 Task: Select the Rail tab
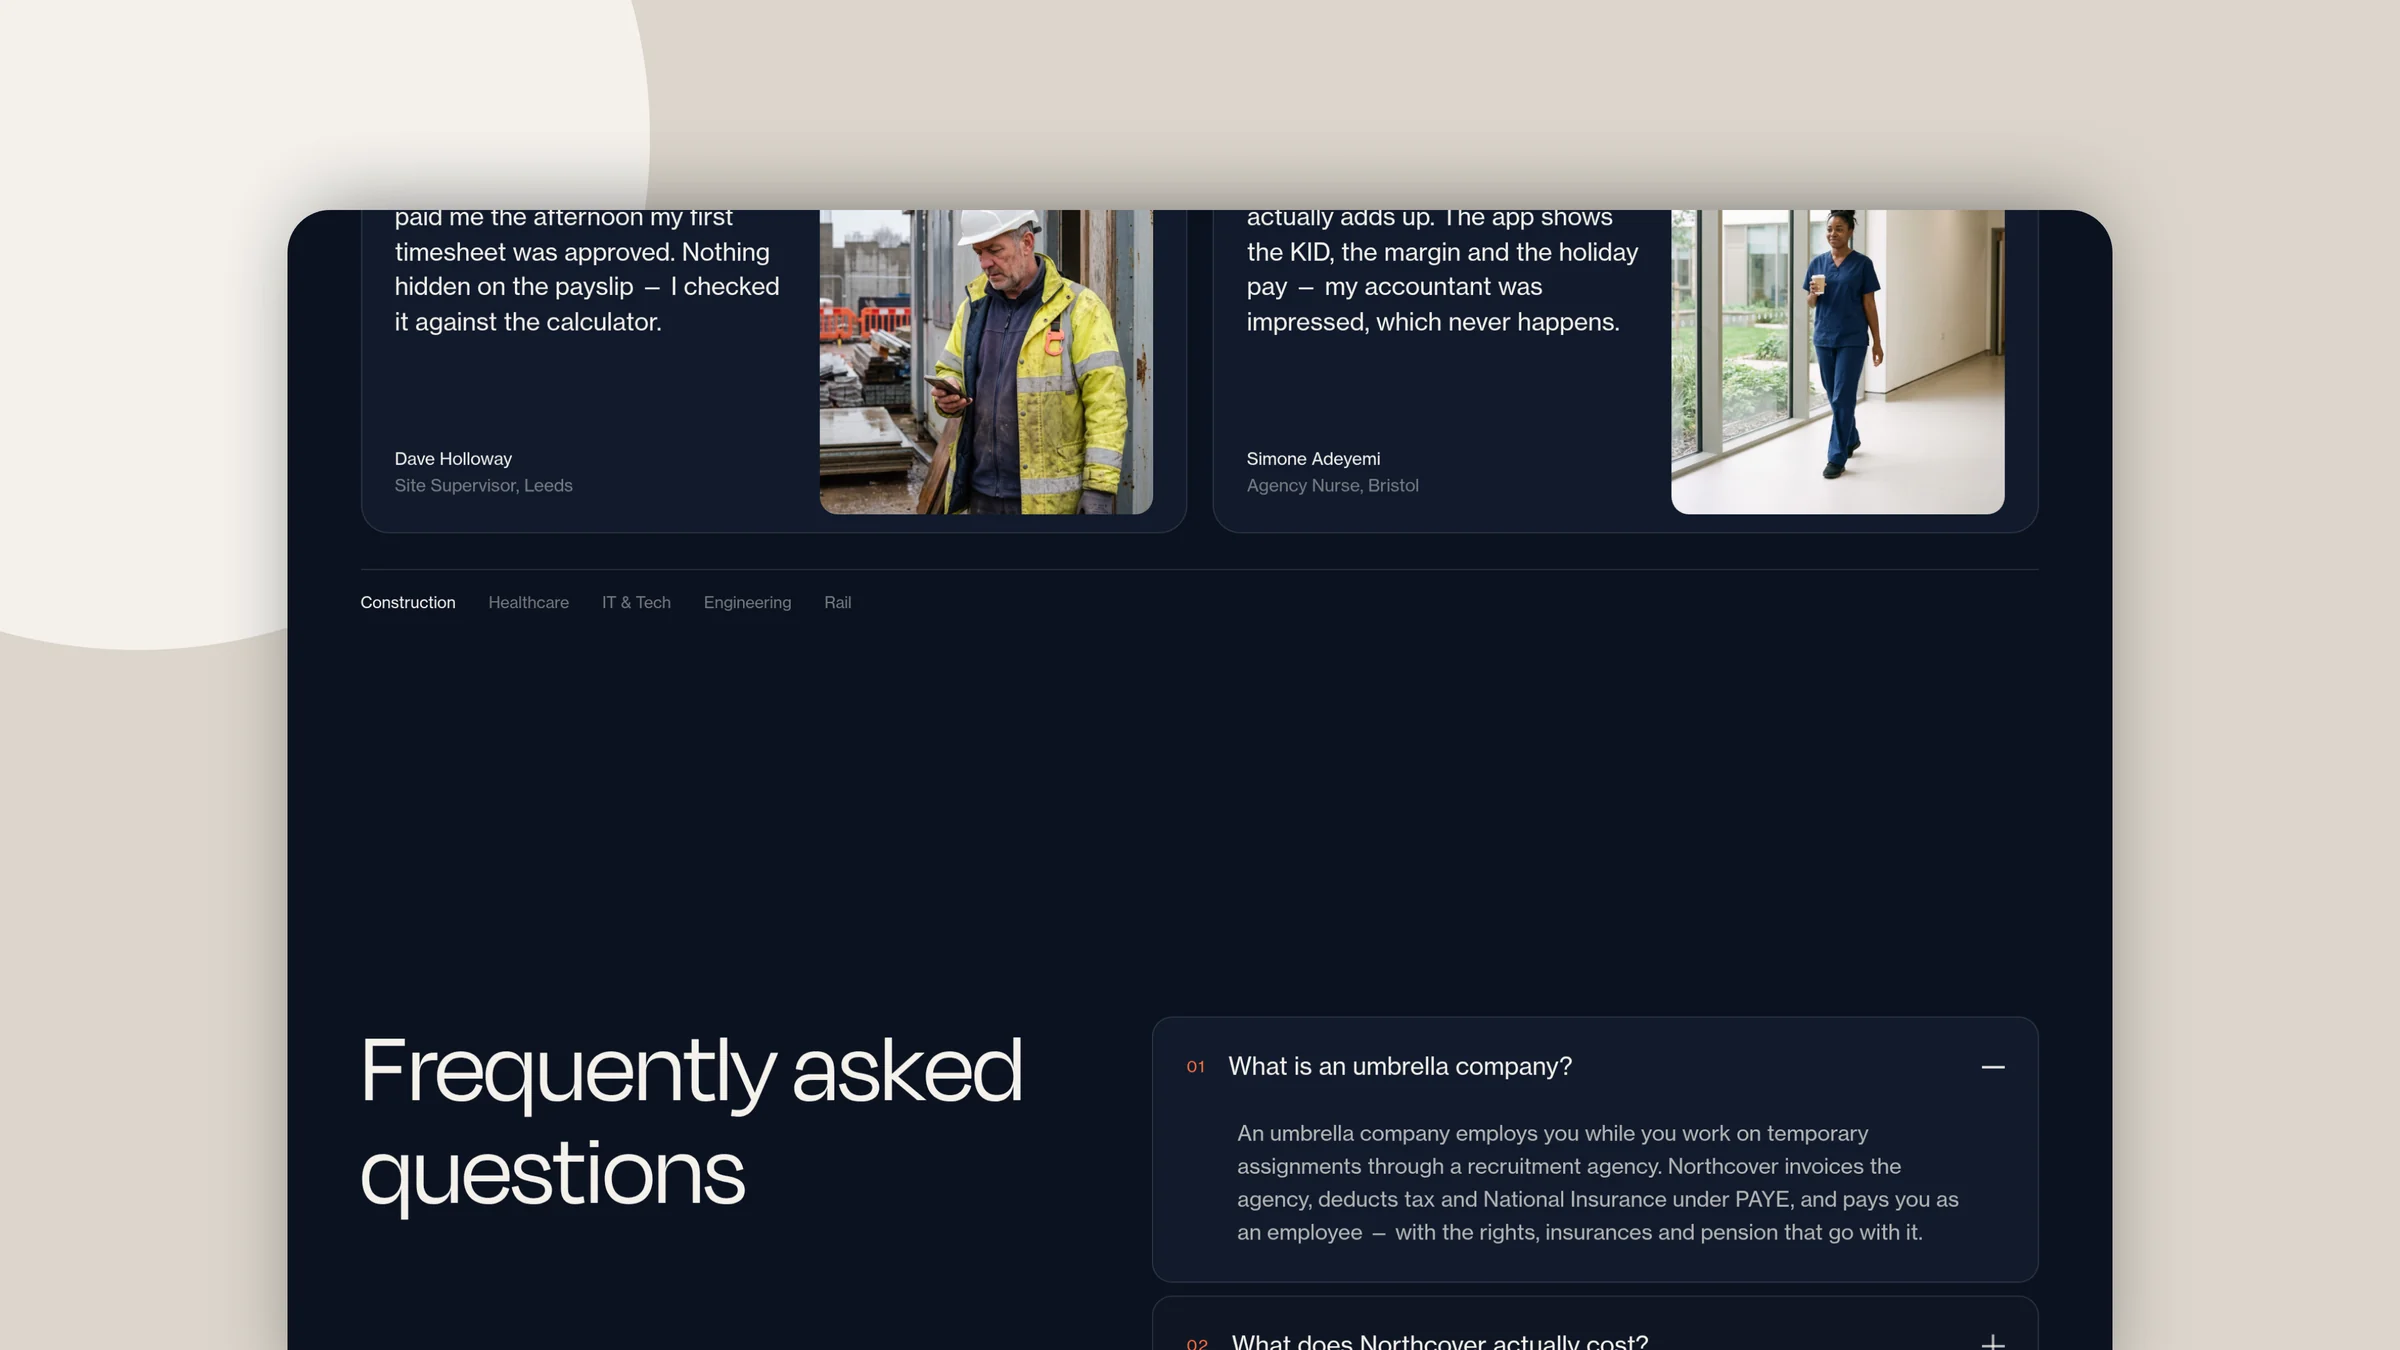(837, 602)
